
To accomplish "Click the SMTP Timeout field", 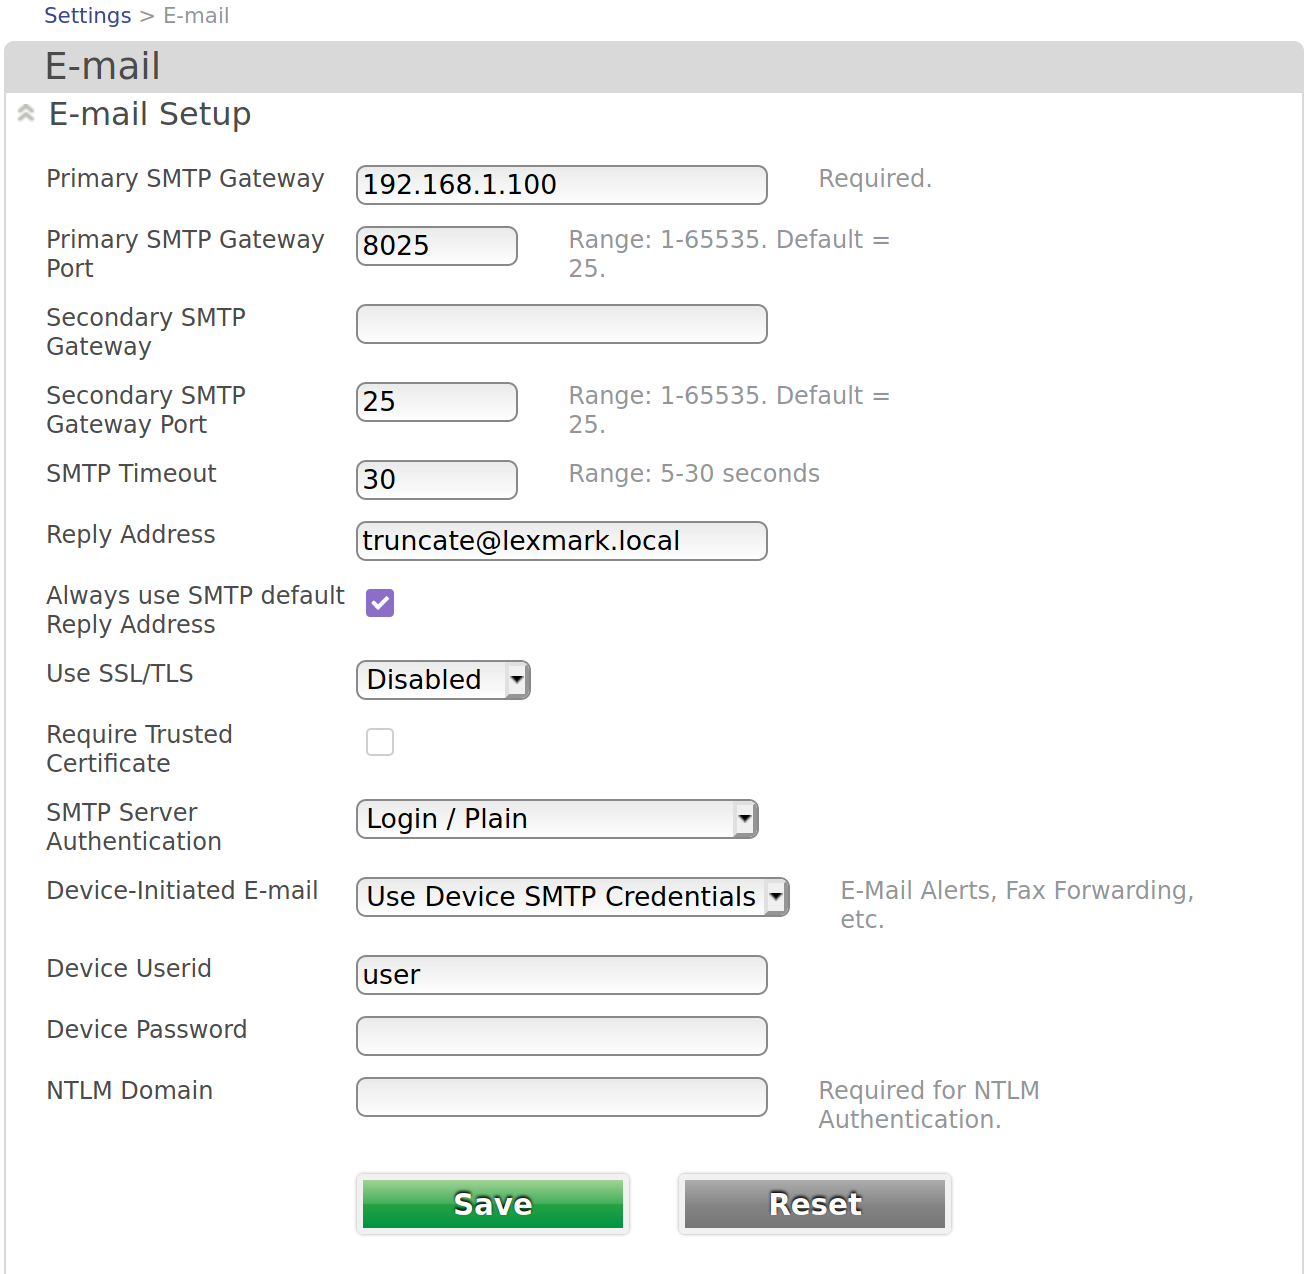I will [x=436, y=480].
